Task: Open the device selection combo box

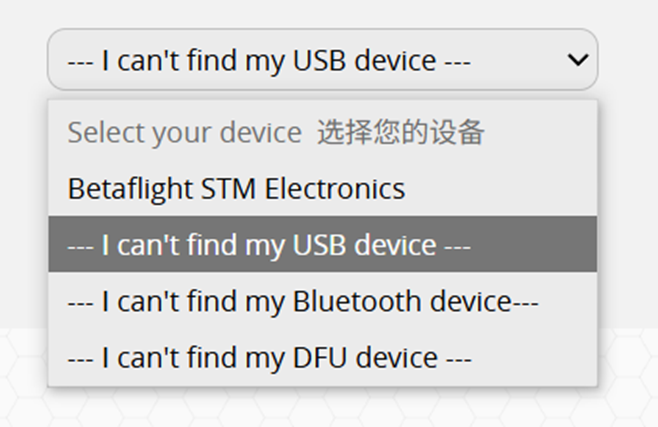Action: pyautogui.click(x=322, y=60)
